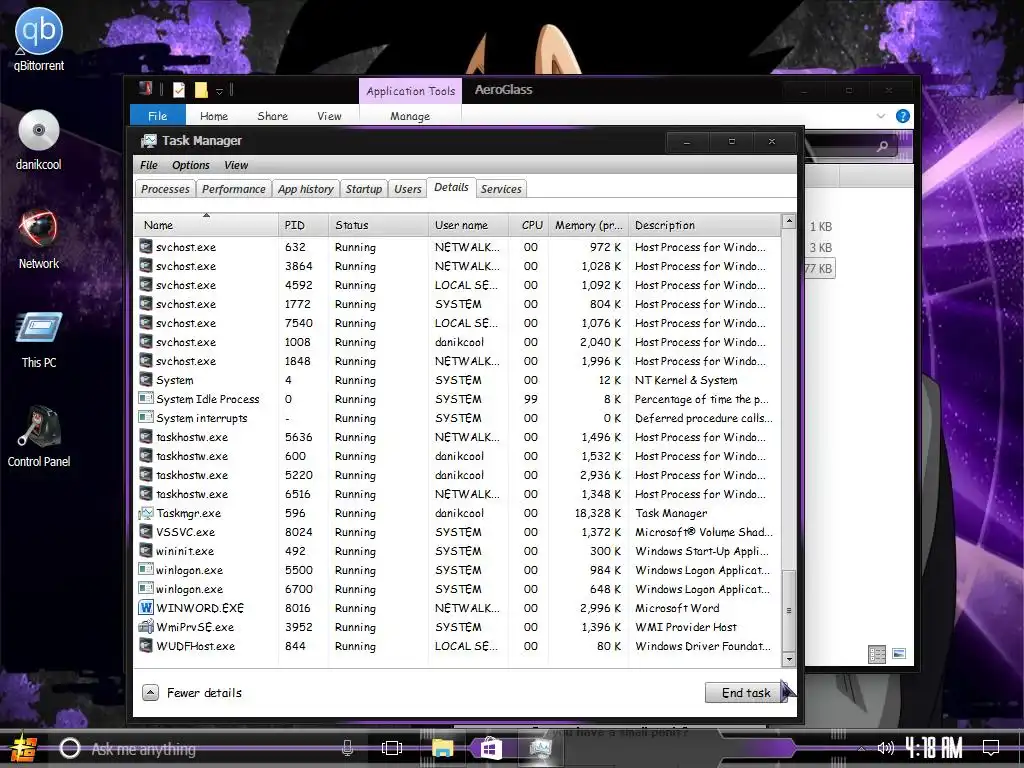
Task: Select the danikcool disc icon on desktop
Action: pos(39,140)
